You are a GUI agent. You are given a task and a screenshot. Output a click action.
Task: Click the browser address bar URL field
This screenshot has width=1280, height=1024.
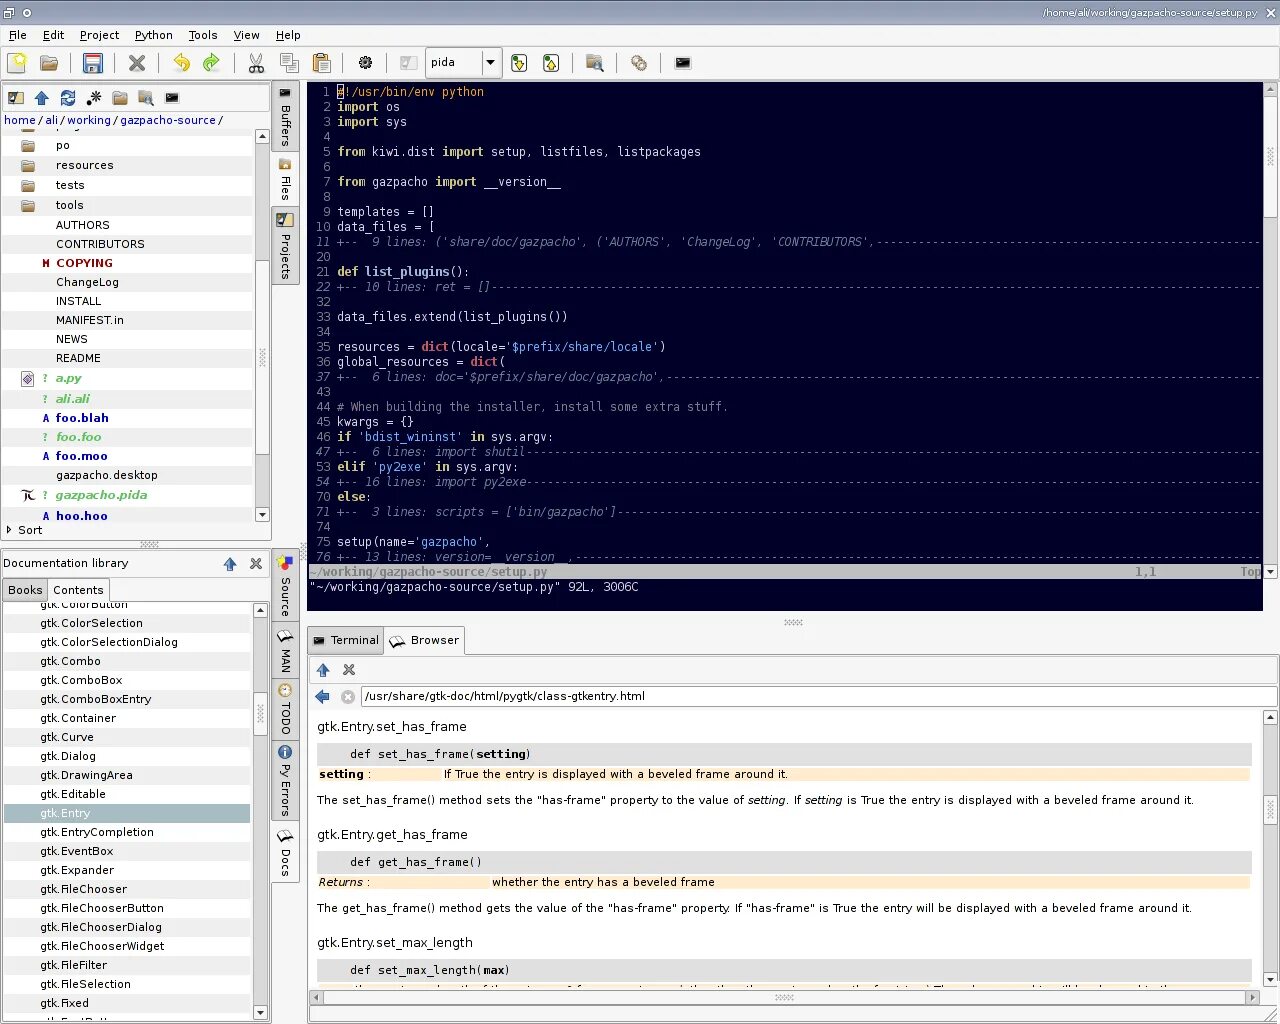(x=700, y=696)
